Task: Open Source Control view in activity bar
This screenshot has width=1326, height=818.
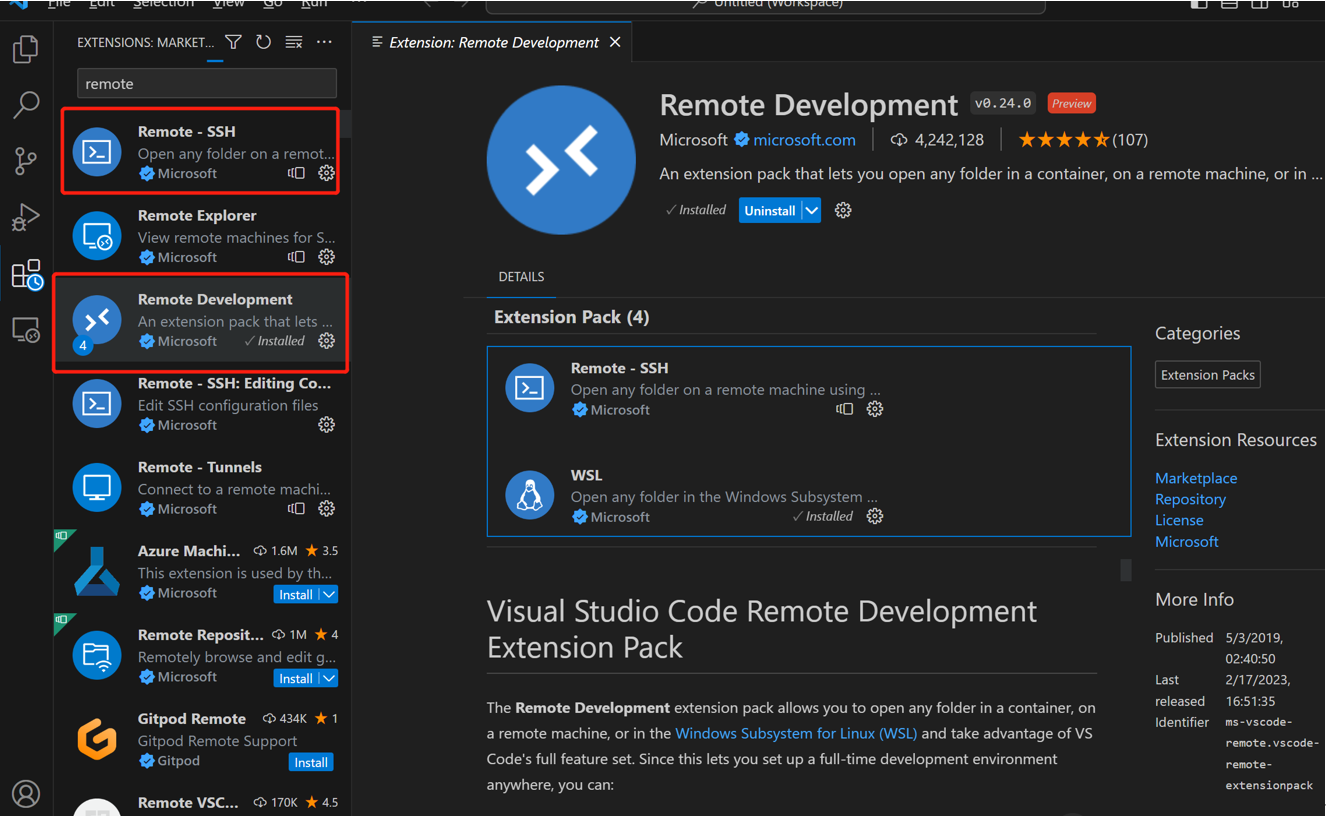Action: (x=26, y=160)
